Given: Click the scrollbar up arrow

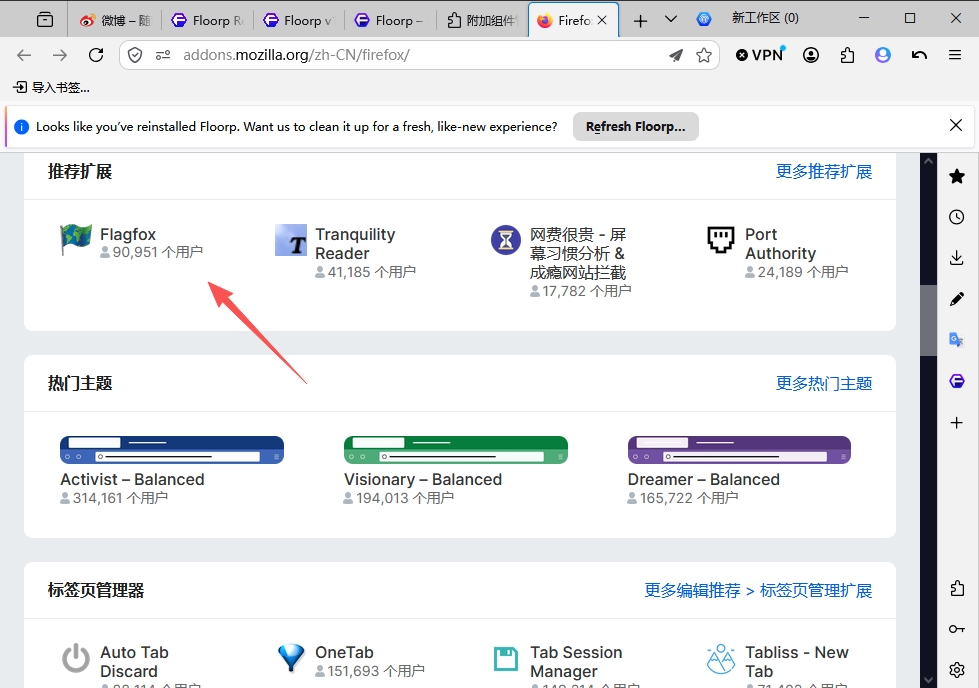Looking at the screenshot, I should [928, 161].
